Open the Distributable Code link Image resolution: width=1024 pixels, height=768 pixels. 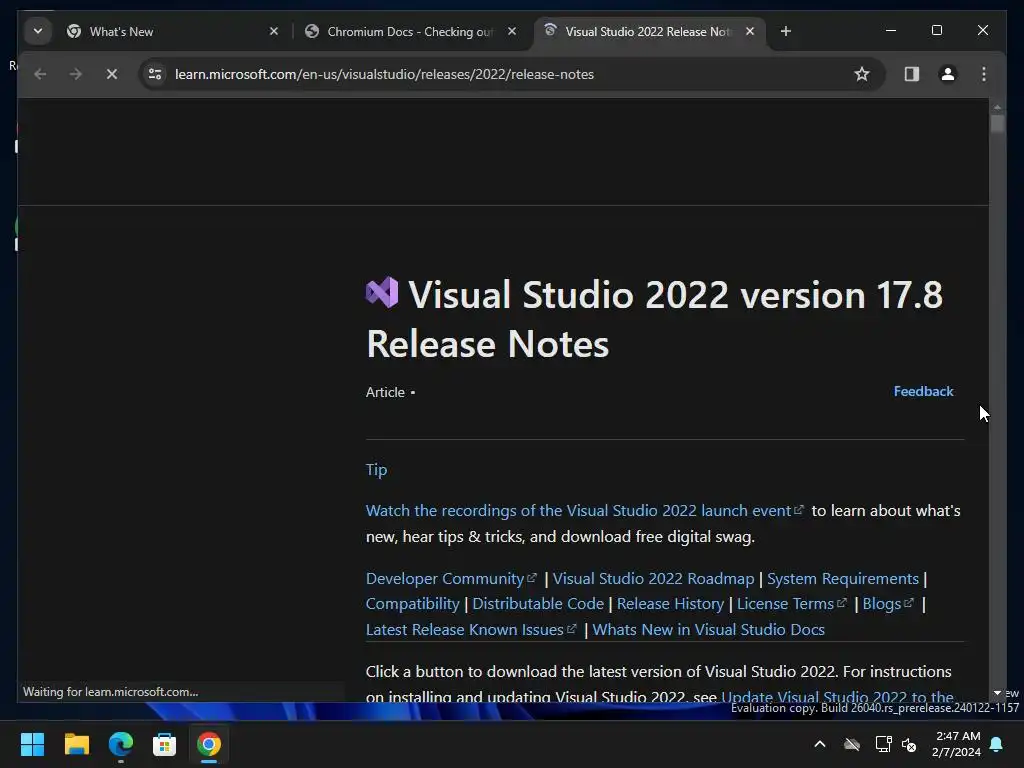point(538,604)
